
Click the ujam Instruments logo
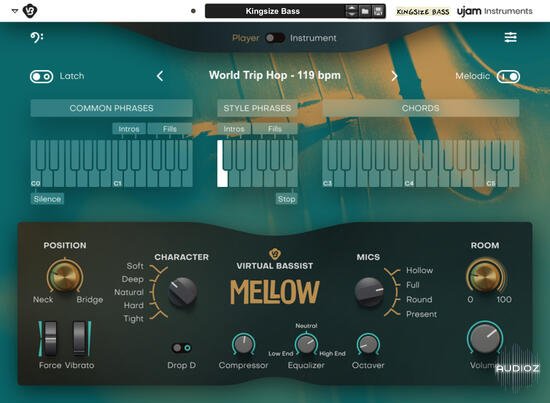(495, 11)
